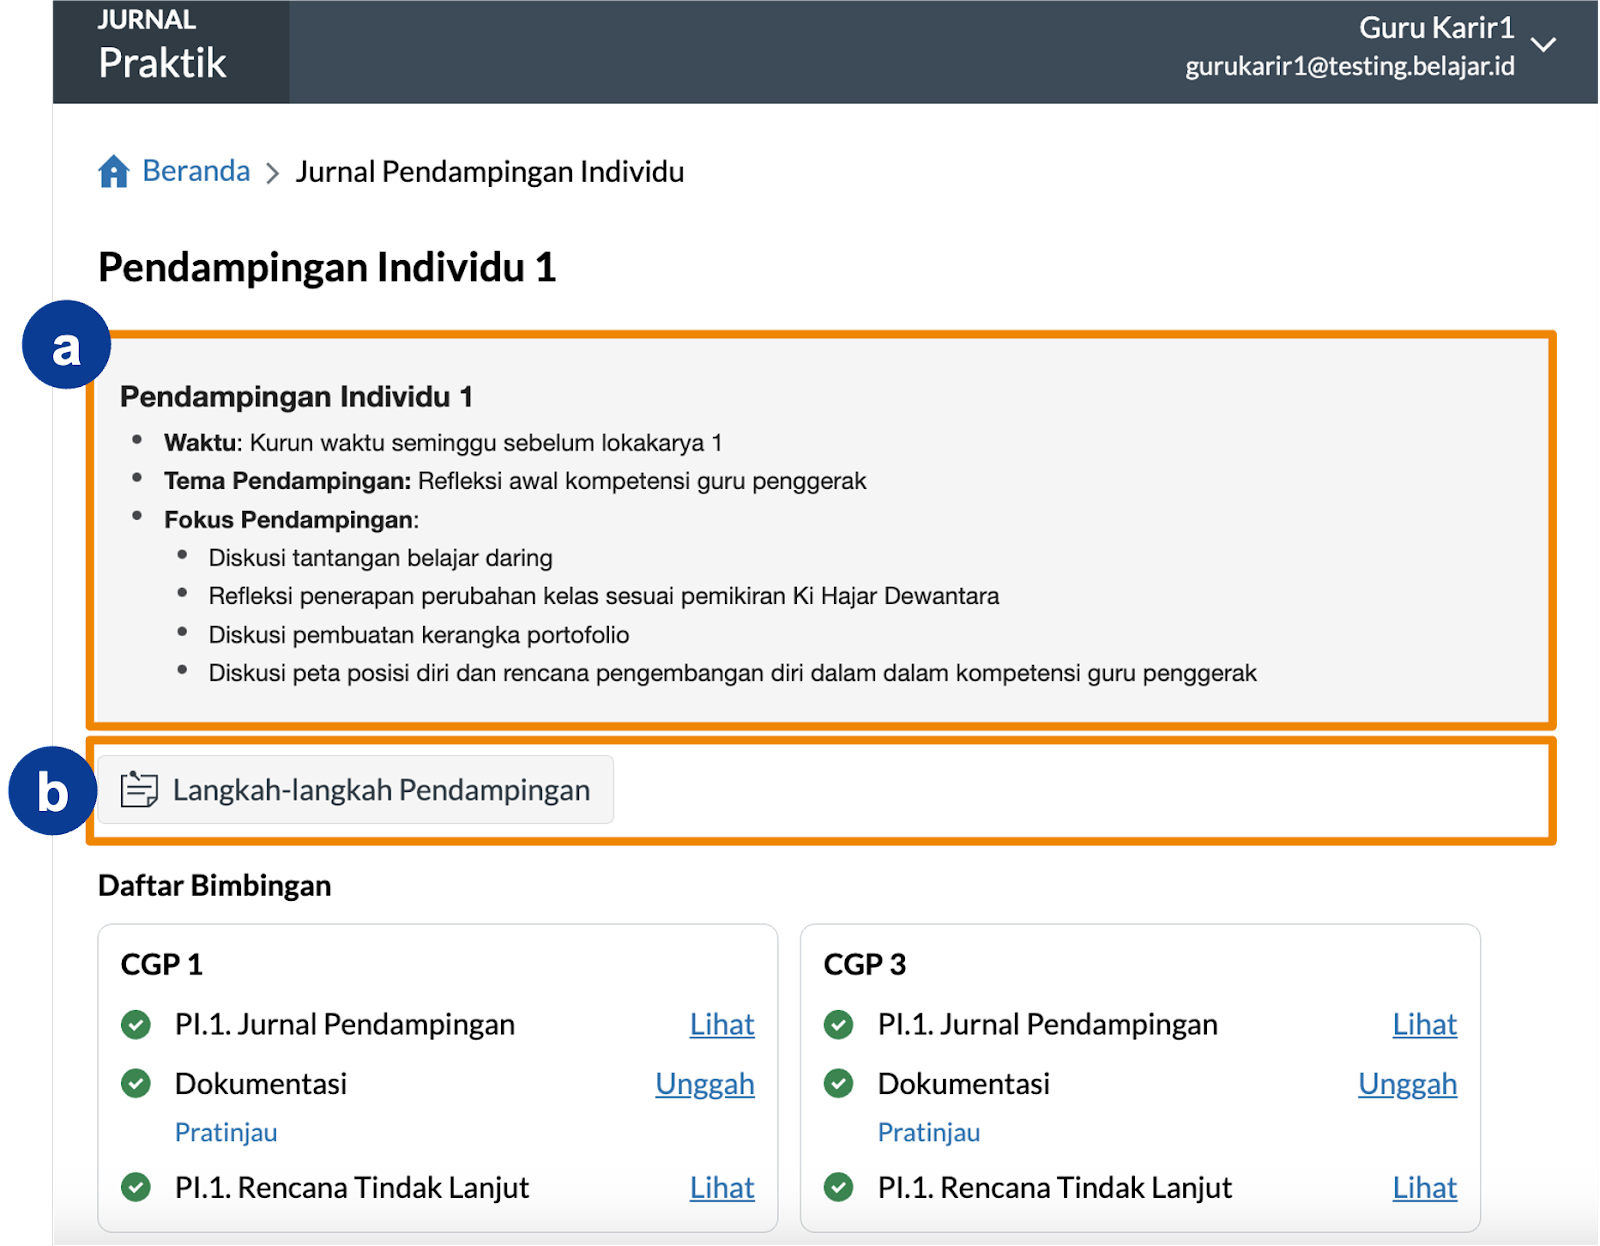
Task: Click the notepad icon in Langkah-langkah Pendampingan
Action: click(139, 789)
